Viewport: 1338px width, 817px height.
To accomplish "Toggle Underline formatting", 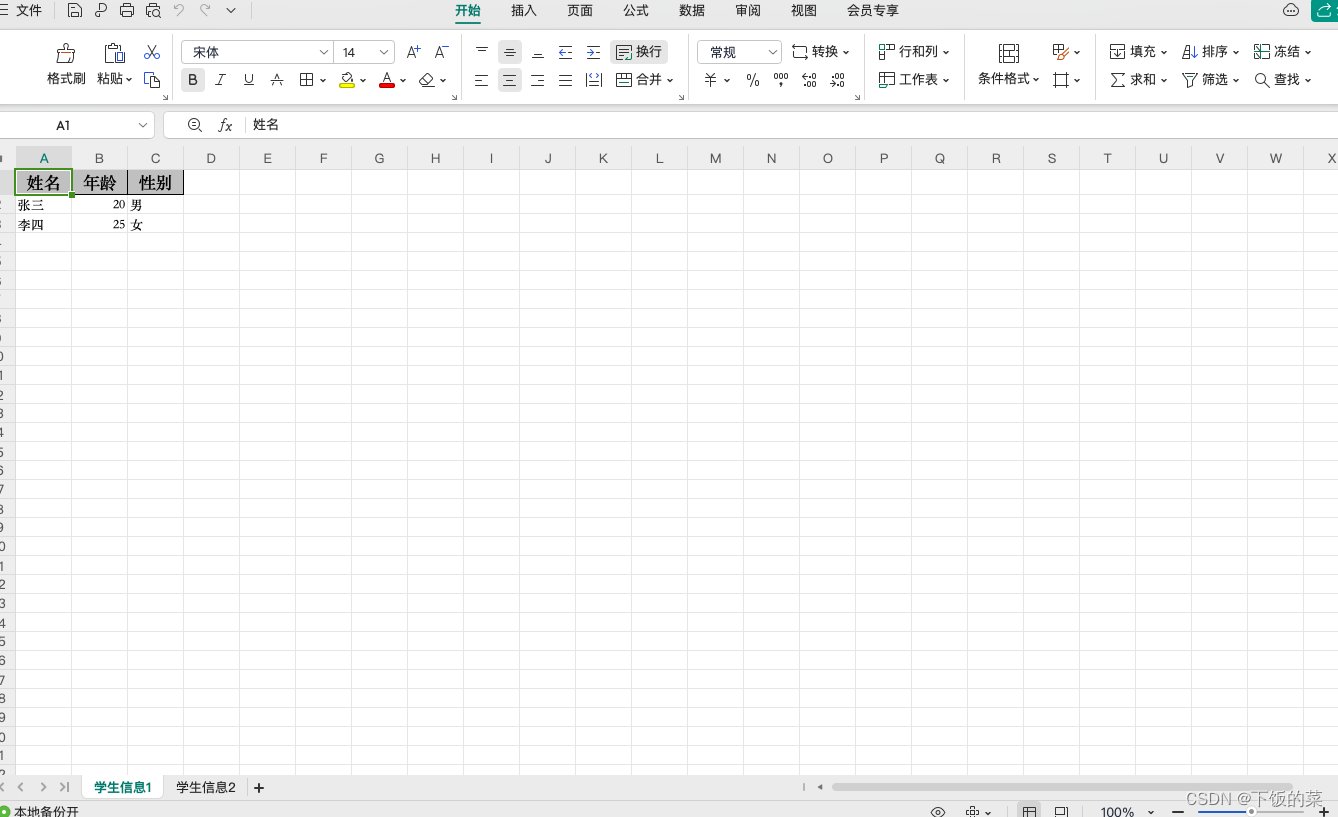I will coord(249,80).
